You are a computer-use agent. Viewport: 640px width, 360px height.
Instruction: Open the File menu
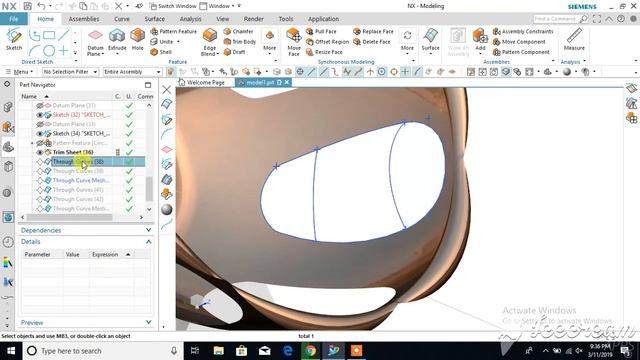coord(14,19)
